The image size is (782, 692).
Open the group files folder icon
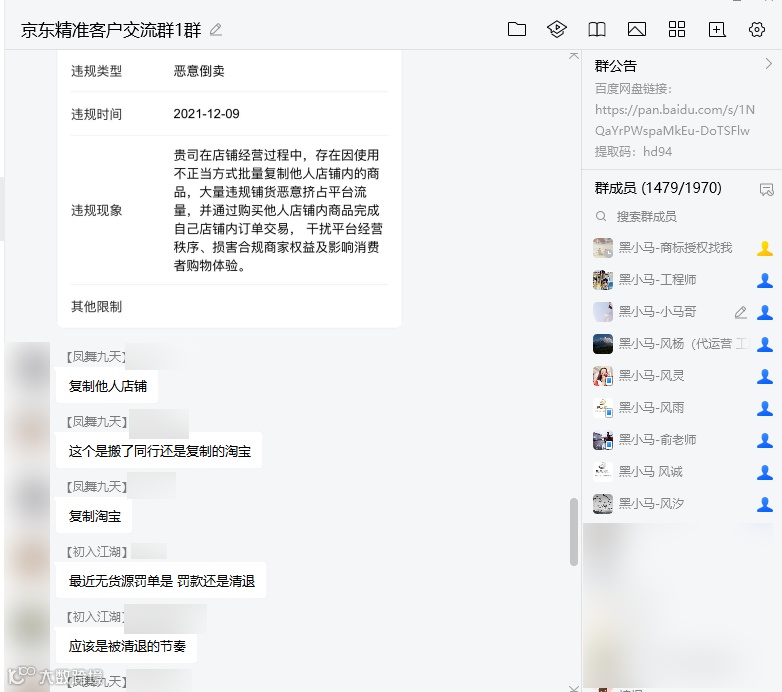point(517,29)
